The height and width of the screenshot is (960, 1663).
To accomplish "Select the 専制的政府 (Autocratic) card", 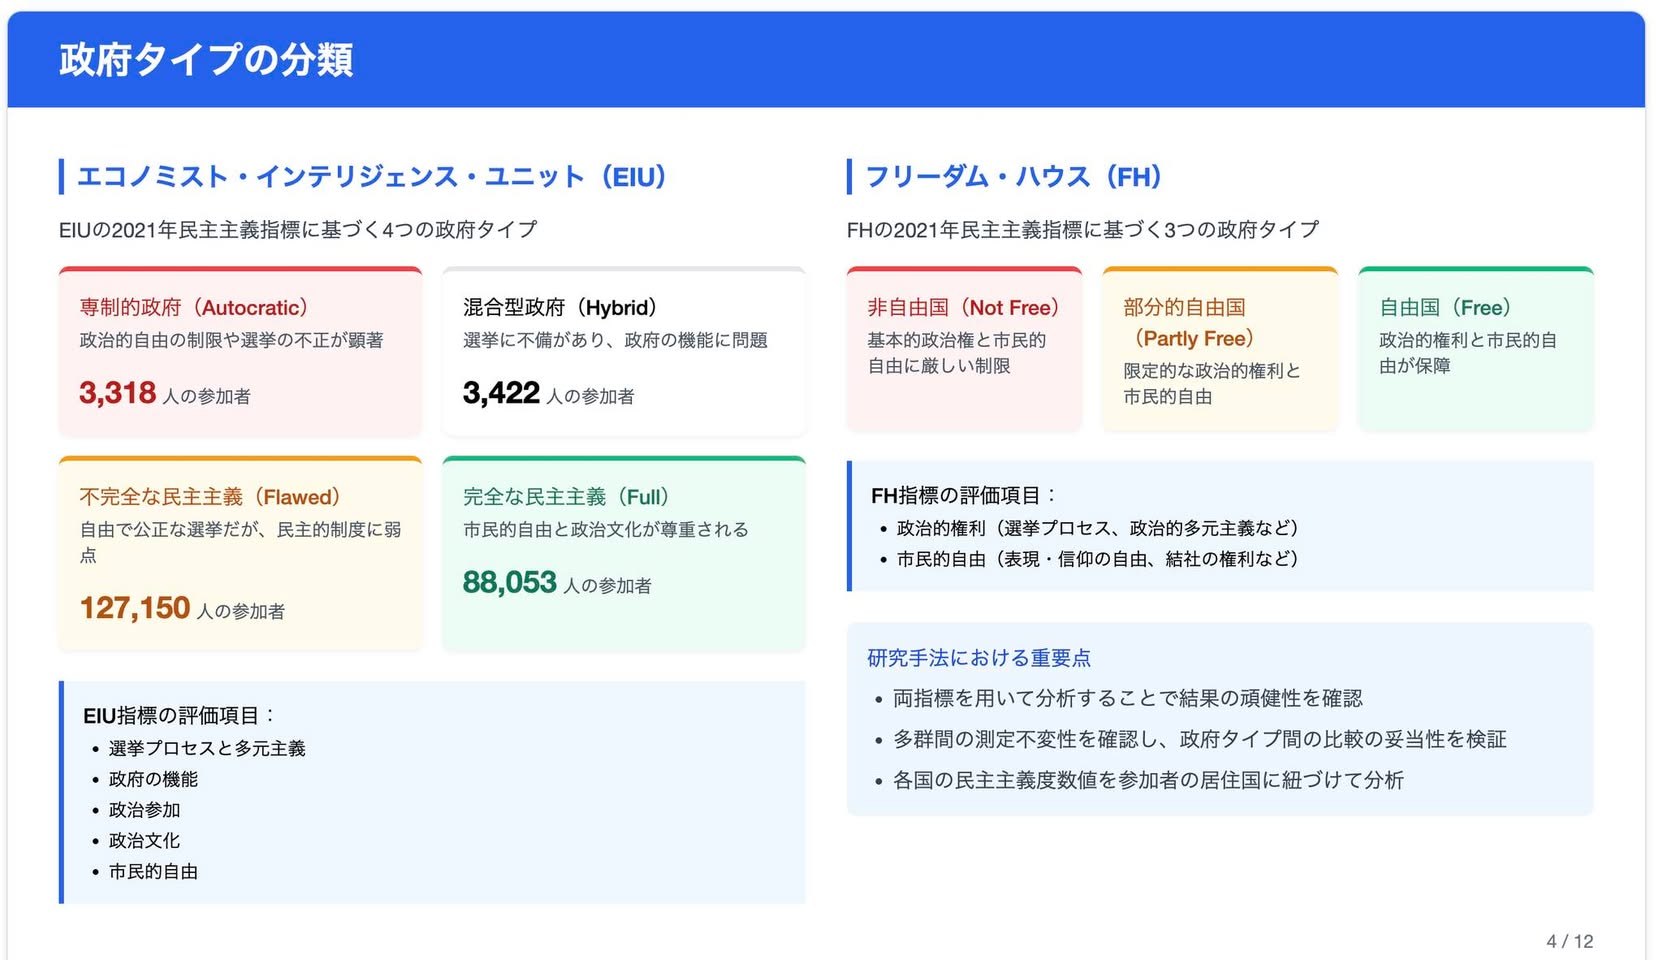I will tap(240, 351).
